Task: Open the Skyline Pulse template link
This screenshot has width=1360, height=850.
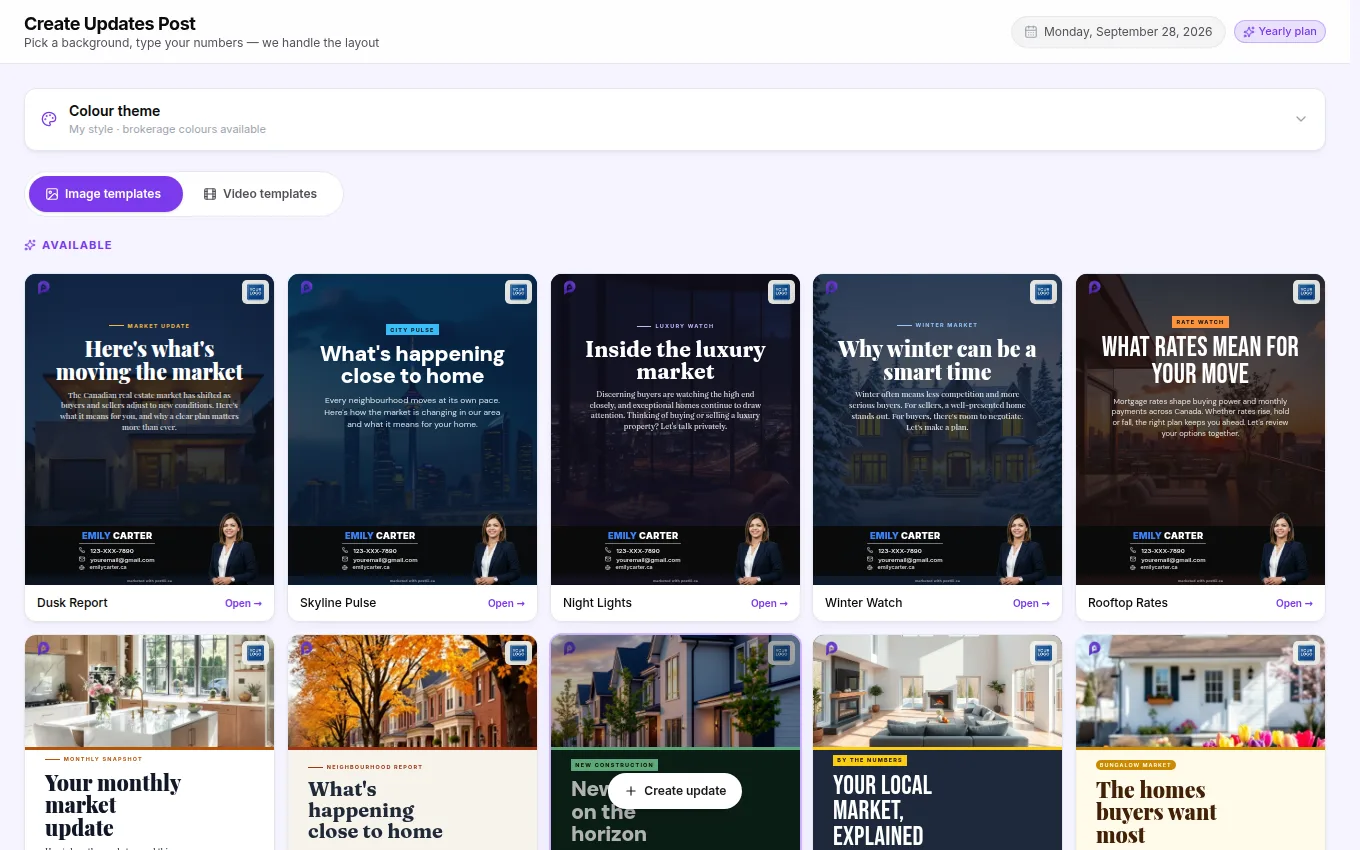Action: (x=506, y=603)
